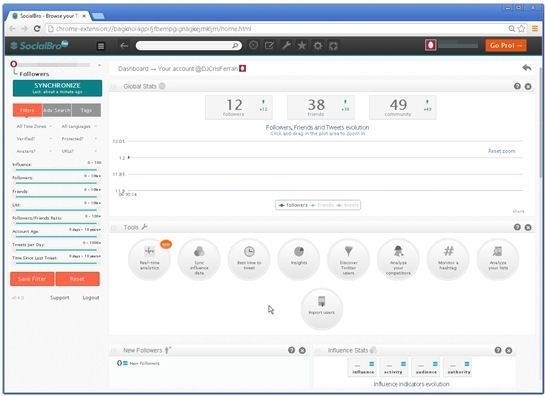
Task: Open Sync influence data tool
Action: pyautogui.click(x=199, y=259)
